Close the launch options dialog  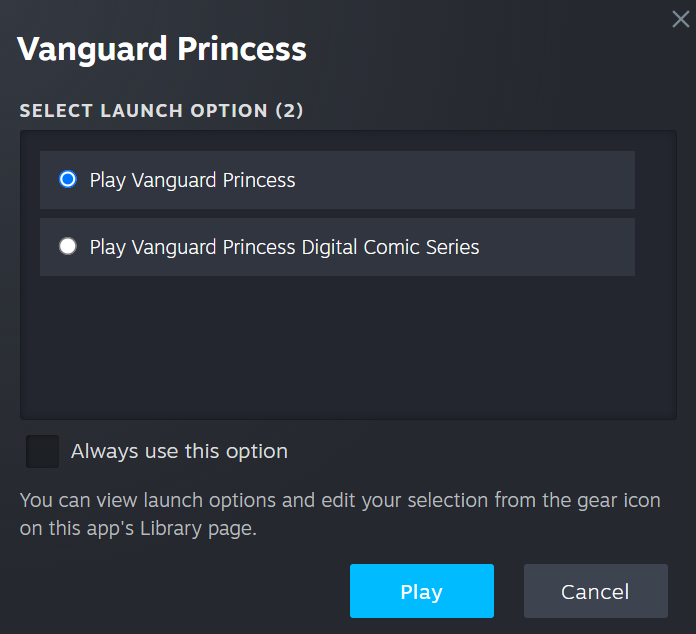click(x=680, y=19)
